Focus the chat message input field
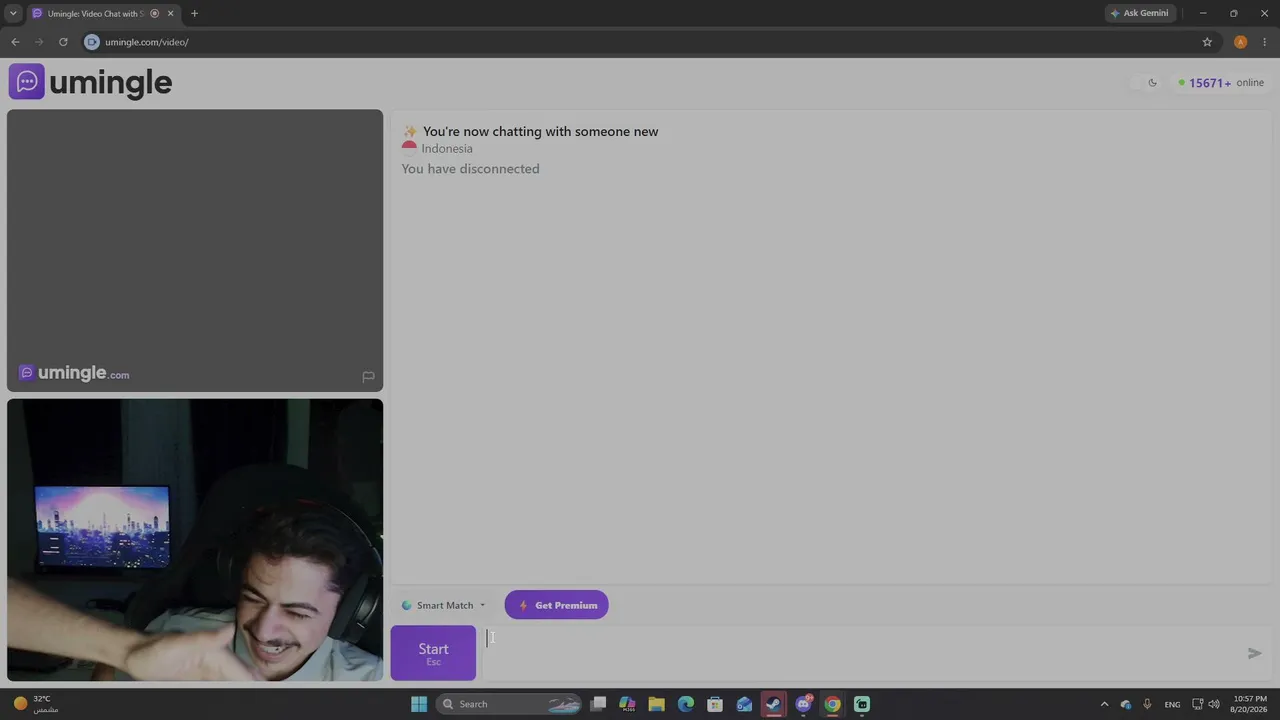 click(862, 653)
